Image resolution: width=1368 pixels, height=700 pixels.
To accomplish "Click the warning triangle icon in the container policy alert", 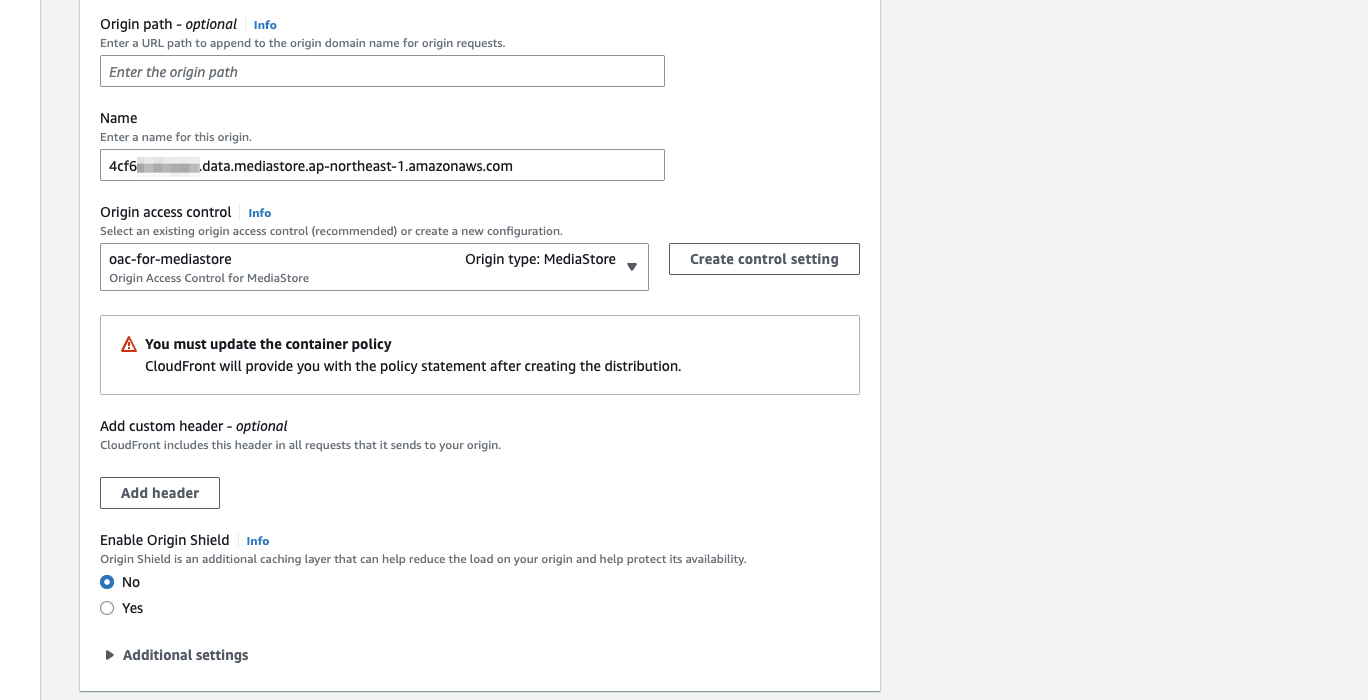I will click(x=129, y=344).
